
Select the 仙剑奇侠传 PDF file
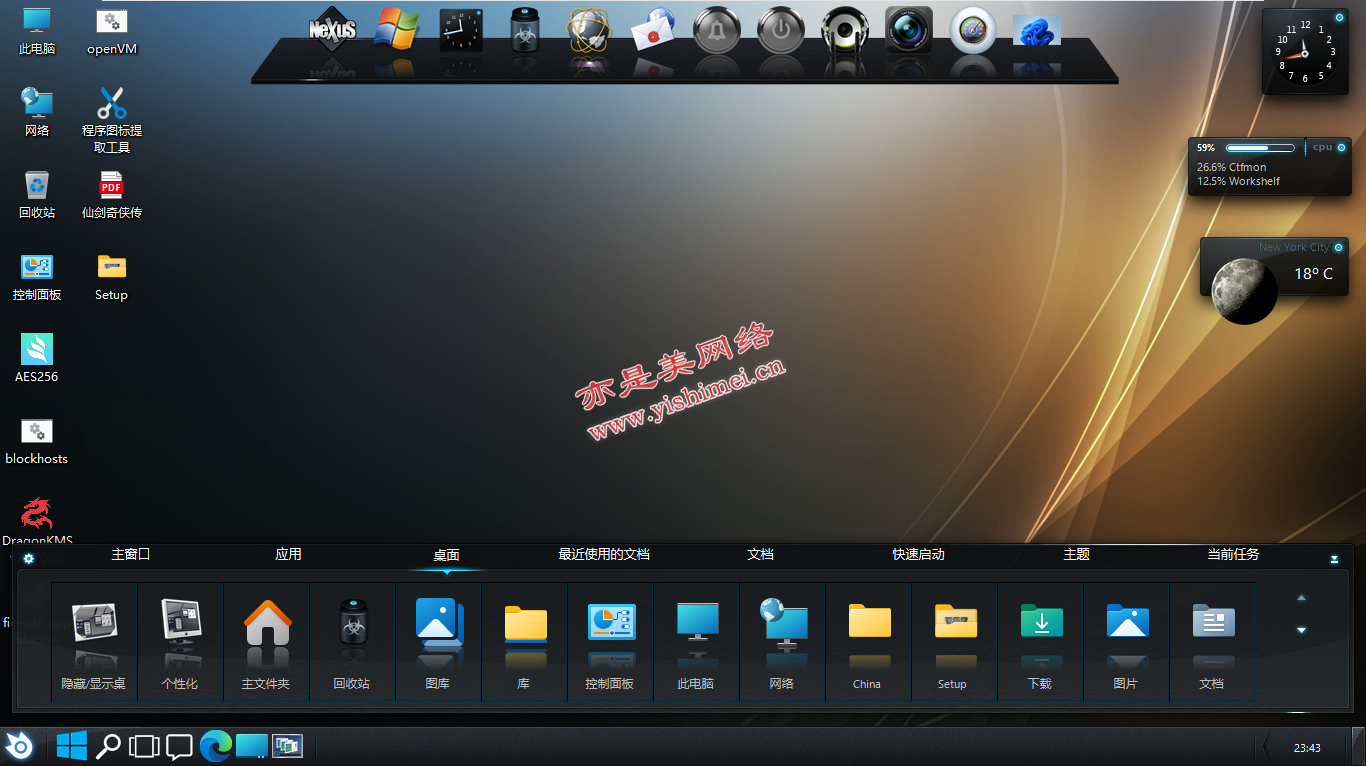111,194
